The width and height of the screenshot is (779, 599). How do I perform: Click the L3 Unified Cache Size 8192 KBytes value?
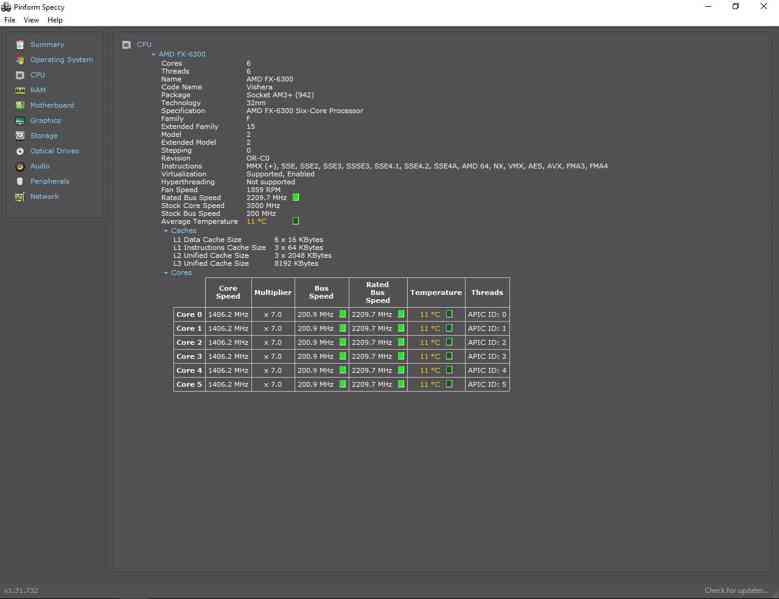pos(297,263)
